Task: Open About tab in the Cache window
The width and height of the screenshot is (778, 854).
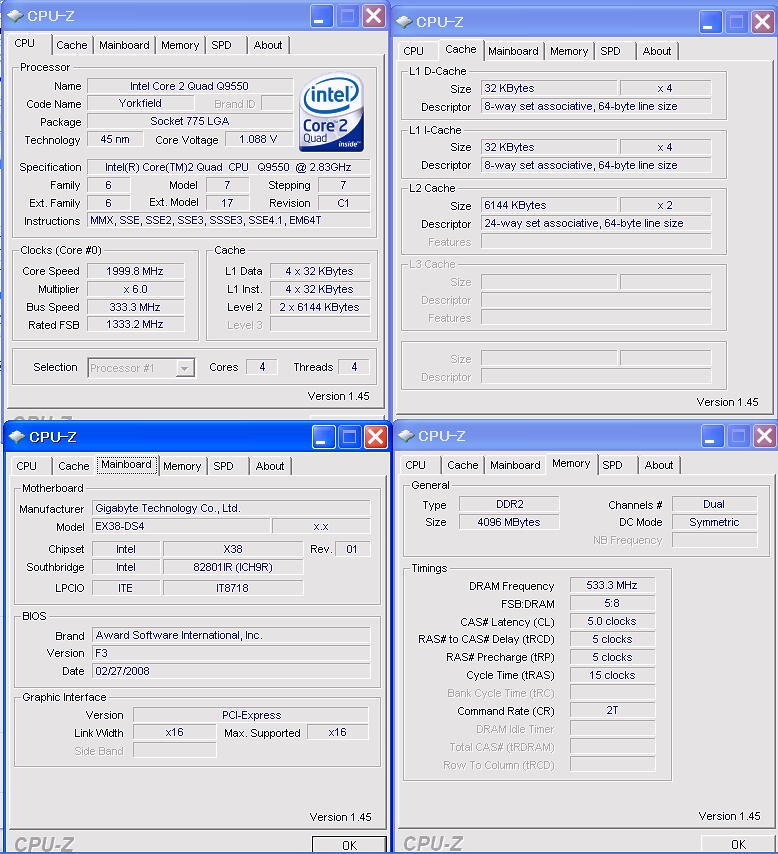Action: pos(657,51)
